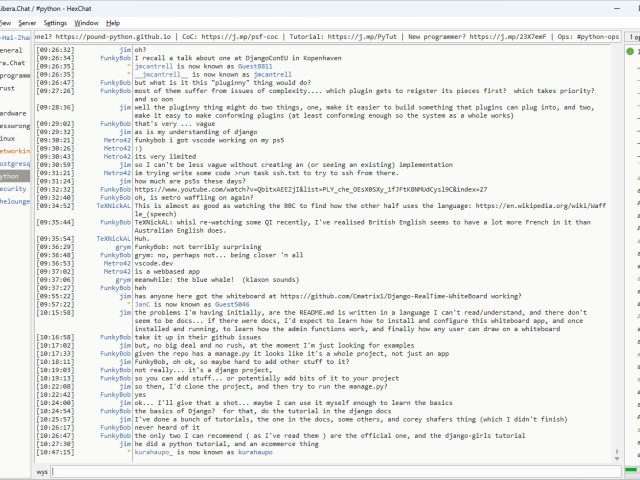
Task: Select the security channel in sidebar
Action: click(x=13, y=188)
